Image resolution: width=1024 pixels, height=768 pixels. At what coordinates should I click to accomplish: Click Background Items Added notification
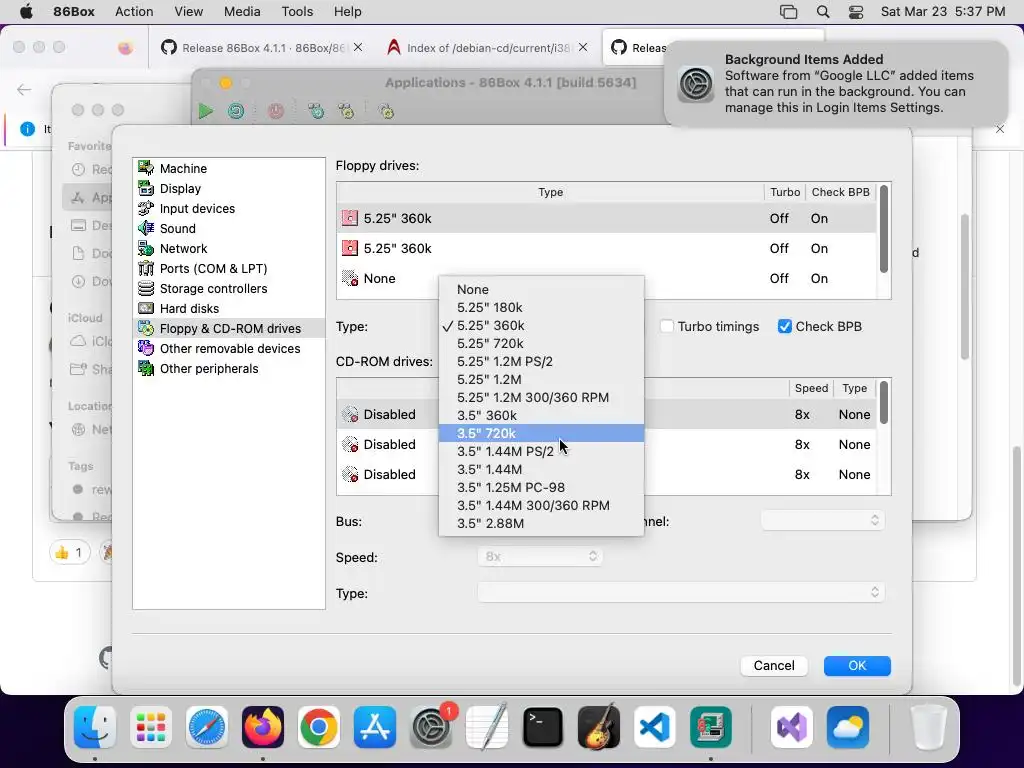tap(836, 84)
